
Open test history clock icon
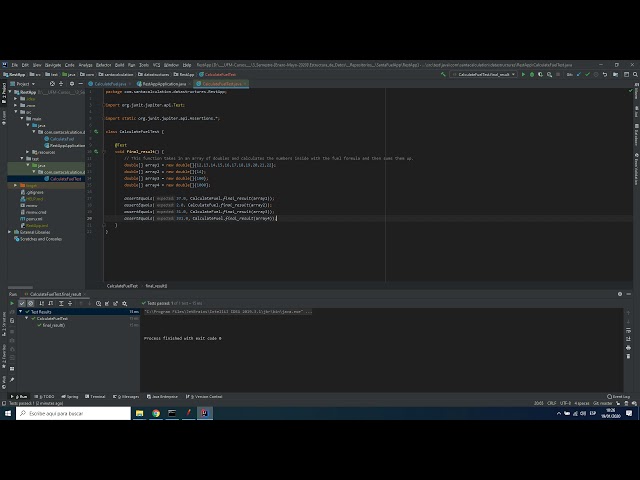tap(98, 303)
